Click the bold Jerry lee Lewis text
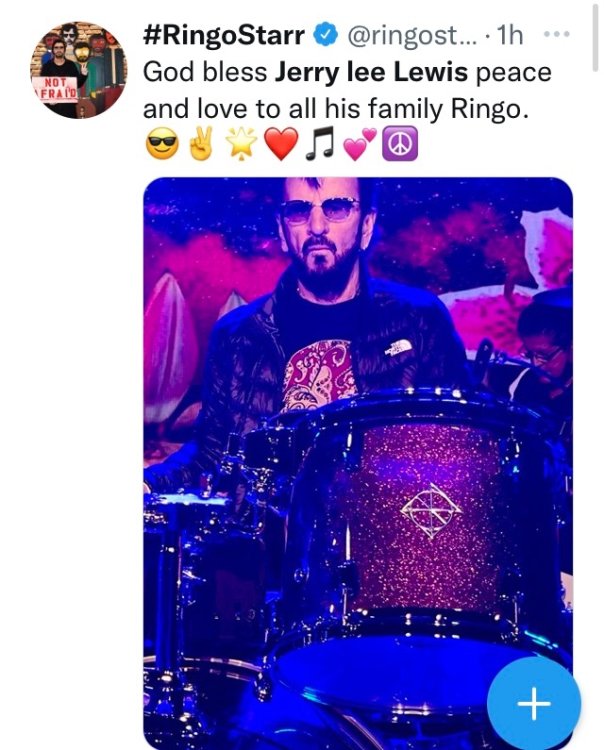This screenshot has width=604, height=750. [371, 72]
